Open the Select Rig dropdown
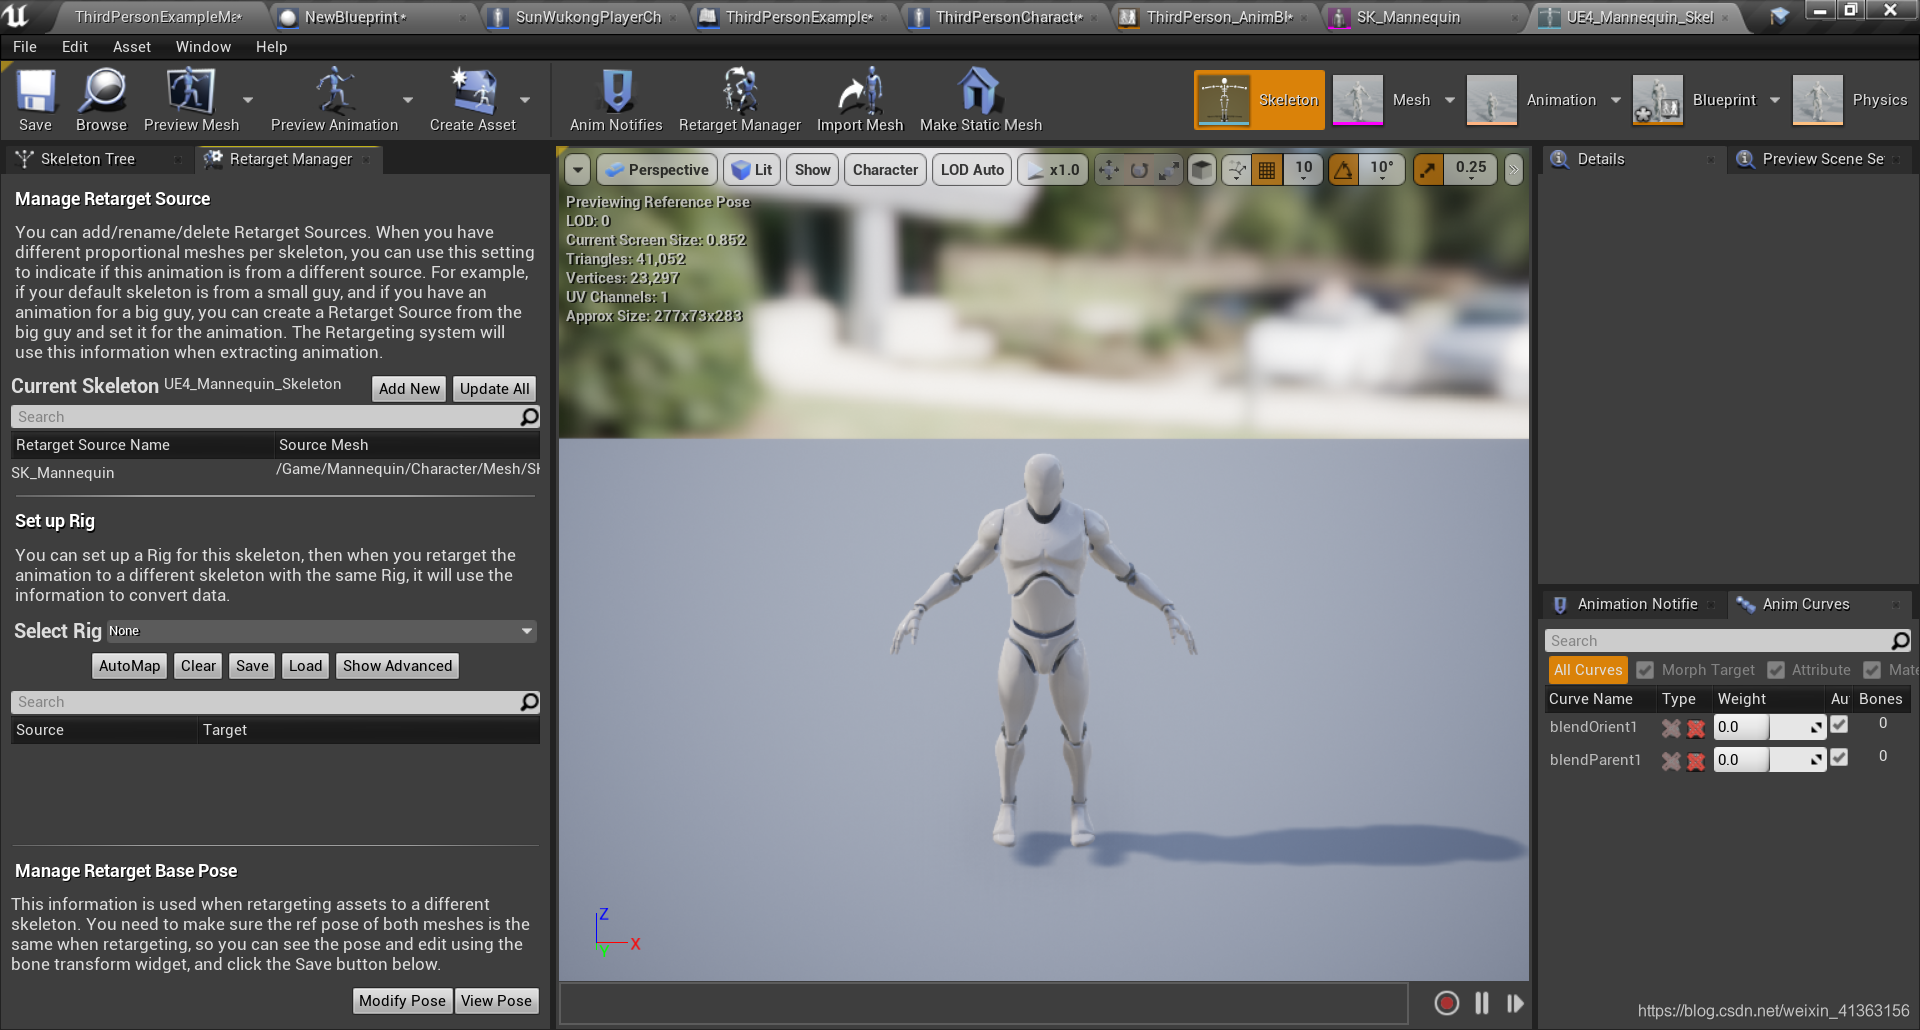Image resolution: width=1920 pixels, height=1030 pixels. (322, 631)
